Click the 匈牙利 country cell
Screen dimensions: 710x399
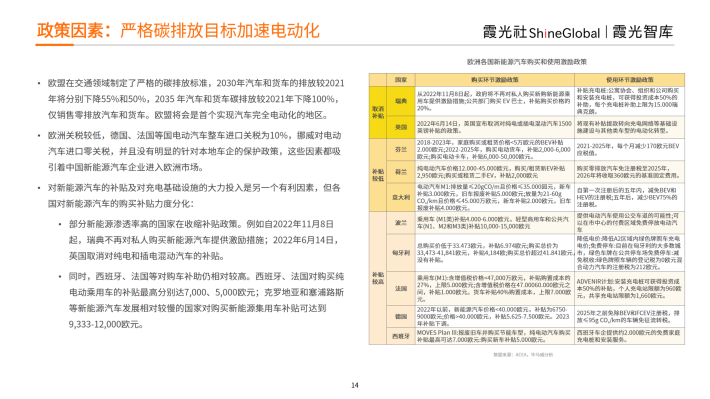(401, 253)
